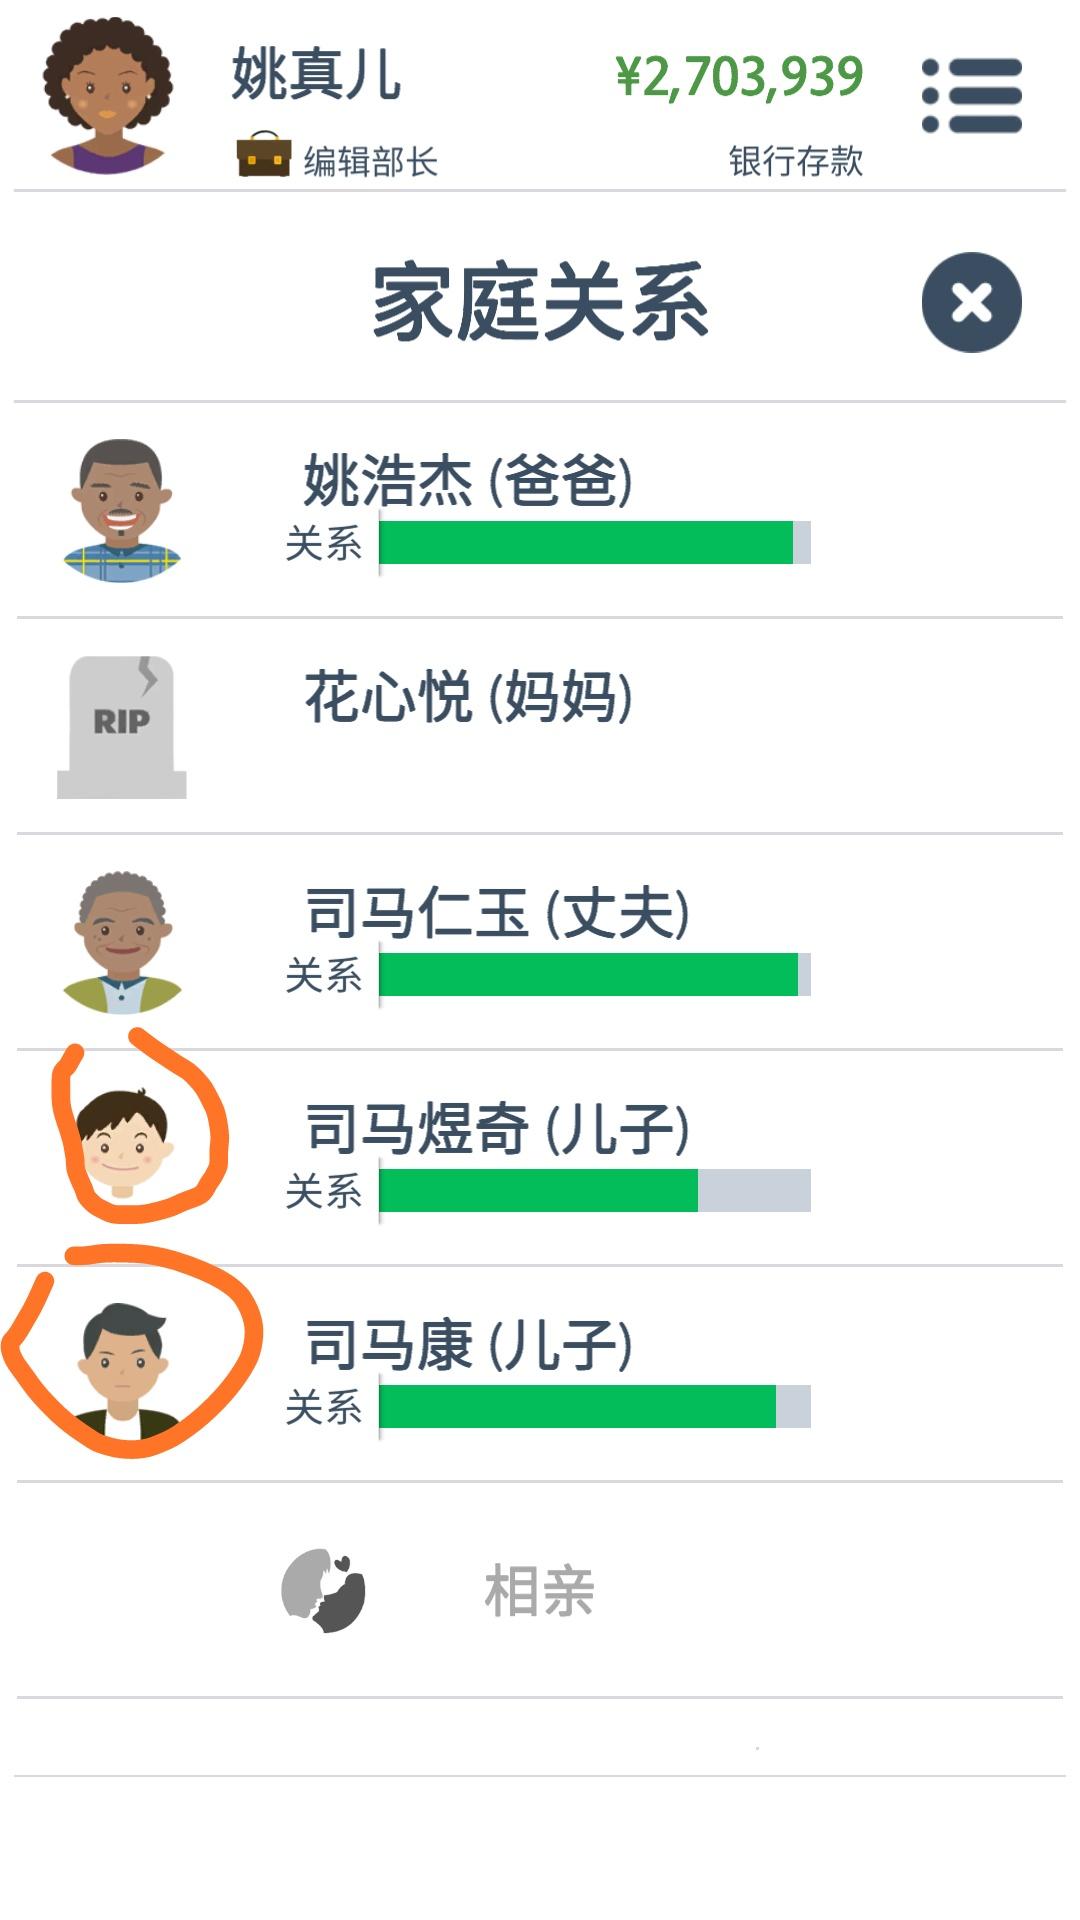The height and width of the screenshot is (1920, 1080).
Task: Click the 相亲 couple silhouette icon
Action: pos(323,1590)
